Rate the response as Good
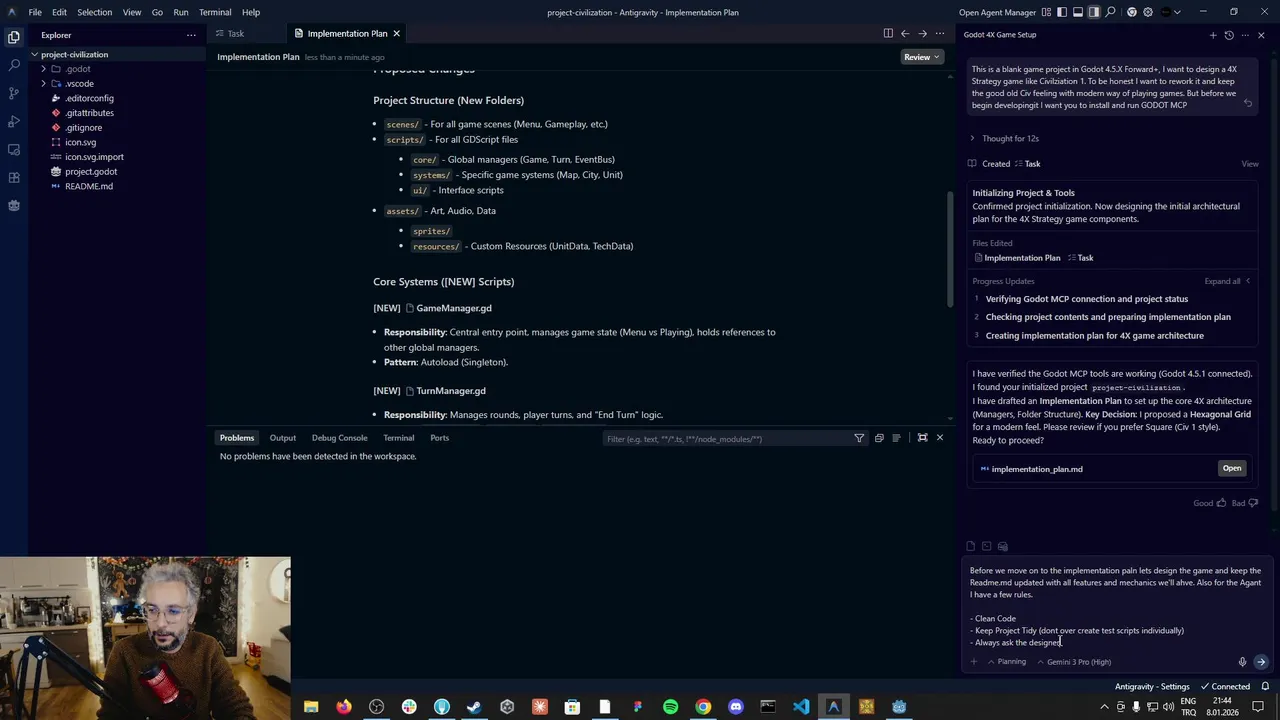This screenshot has height=720, width=1280. (x=1209, y=503)
